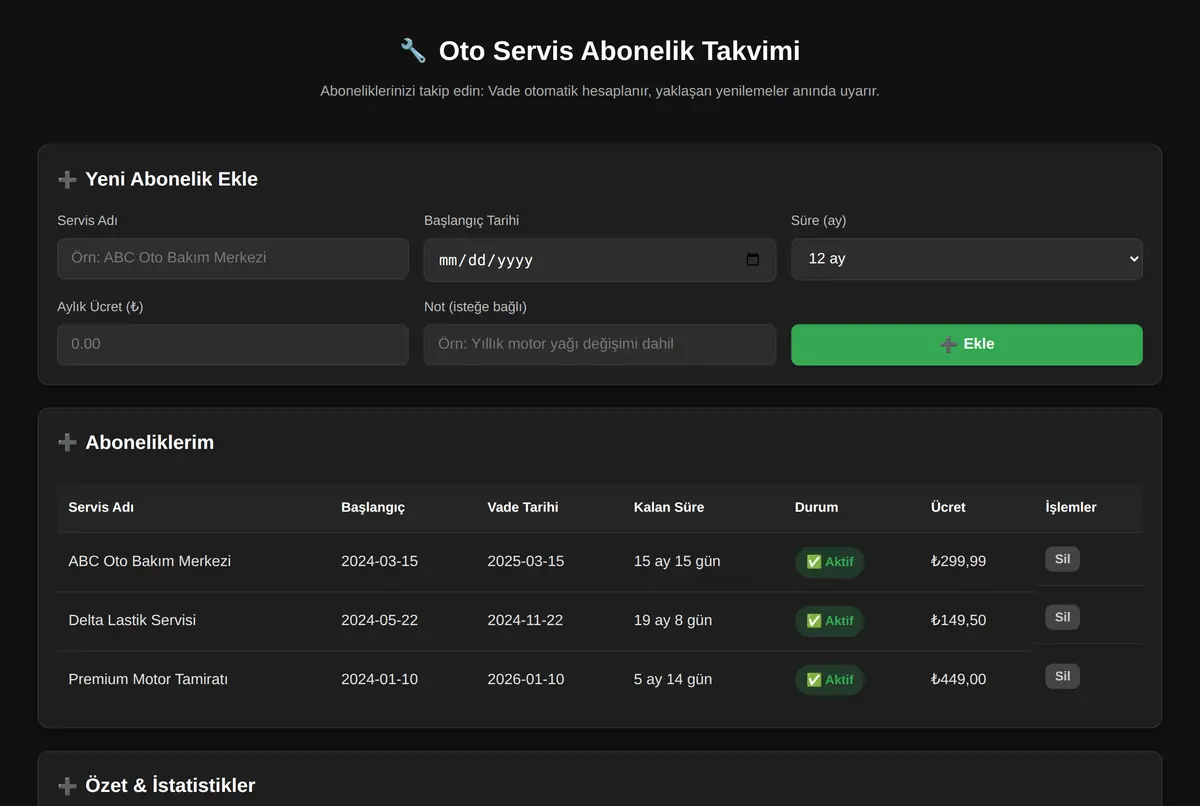Screen dimensions: 1200x806
Task: Click the due date 2024-11-22
Action: [525, 620]
